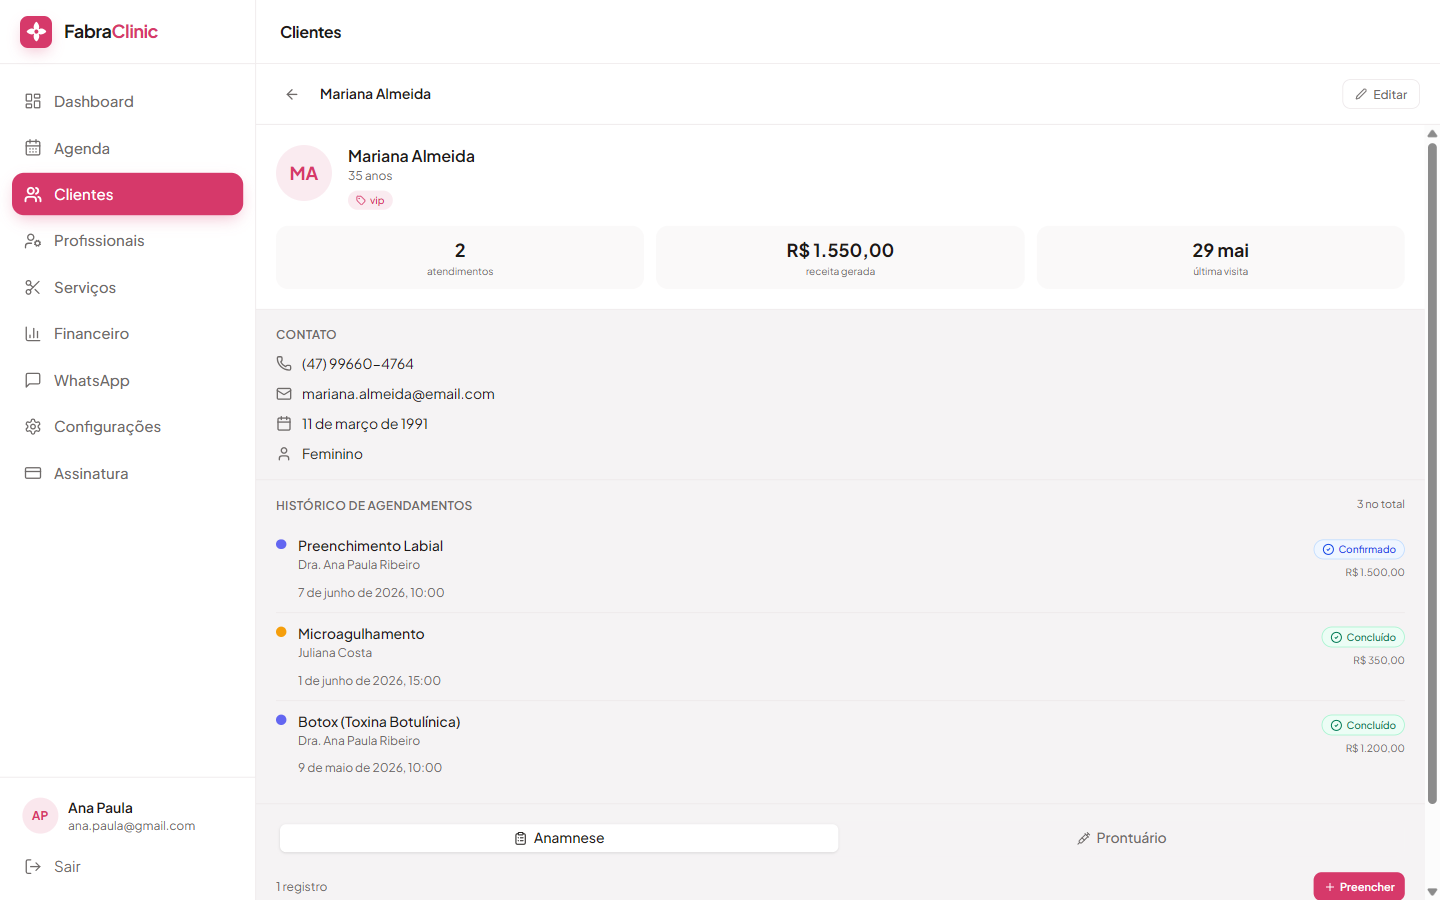Click the R$ 1.200,00 price
The width and height of the screenshot is (1440, 900).
click(x=1375, y=749)
